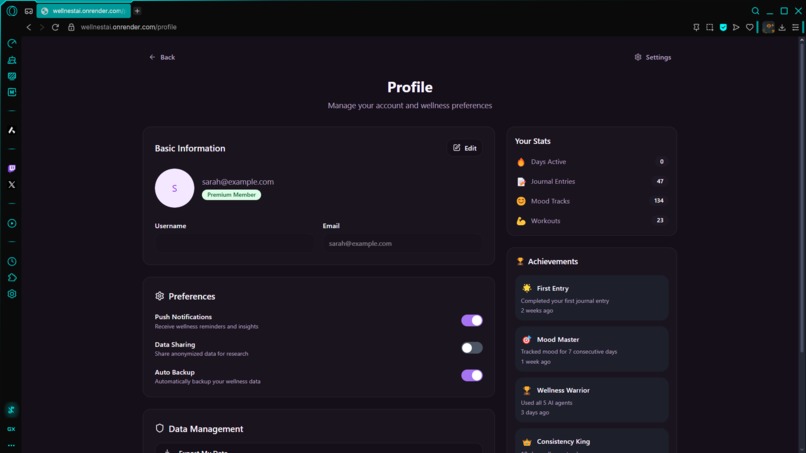Open the downloads toolbar icon
806x453 pixels.
782,27
